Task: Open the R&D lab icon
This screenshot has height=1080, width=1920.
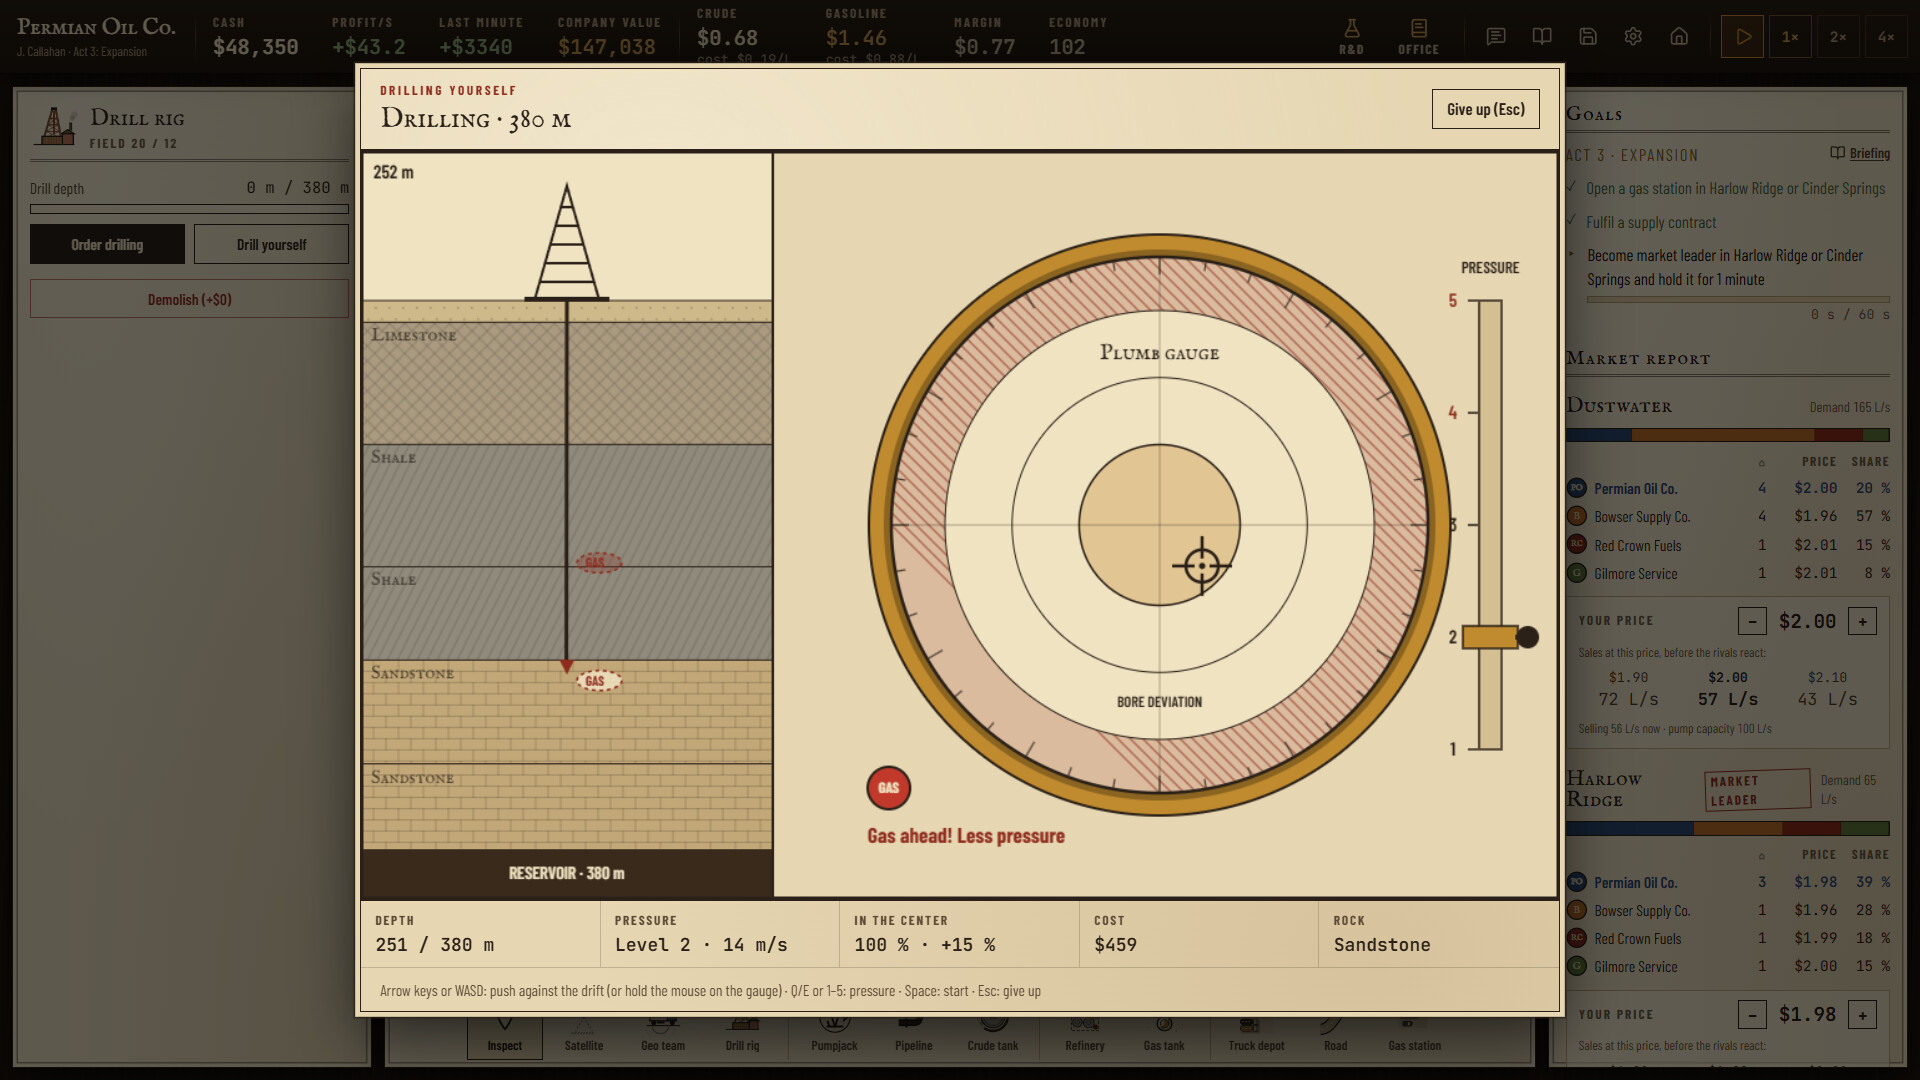Action: [1351, 37]
